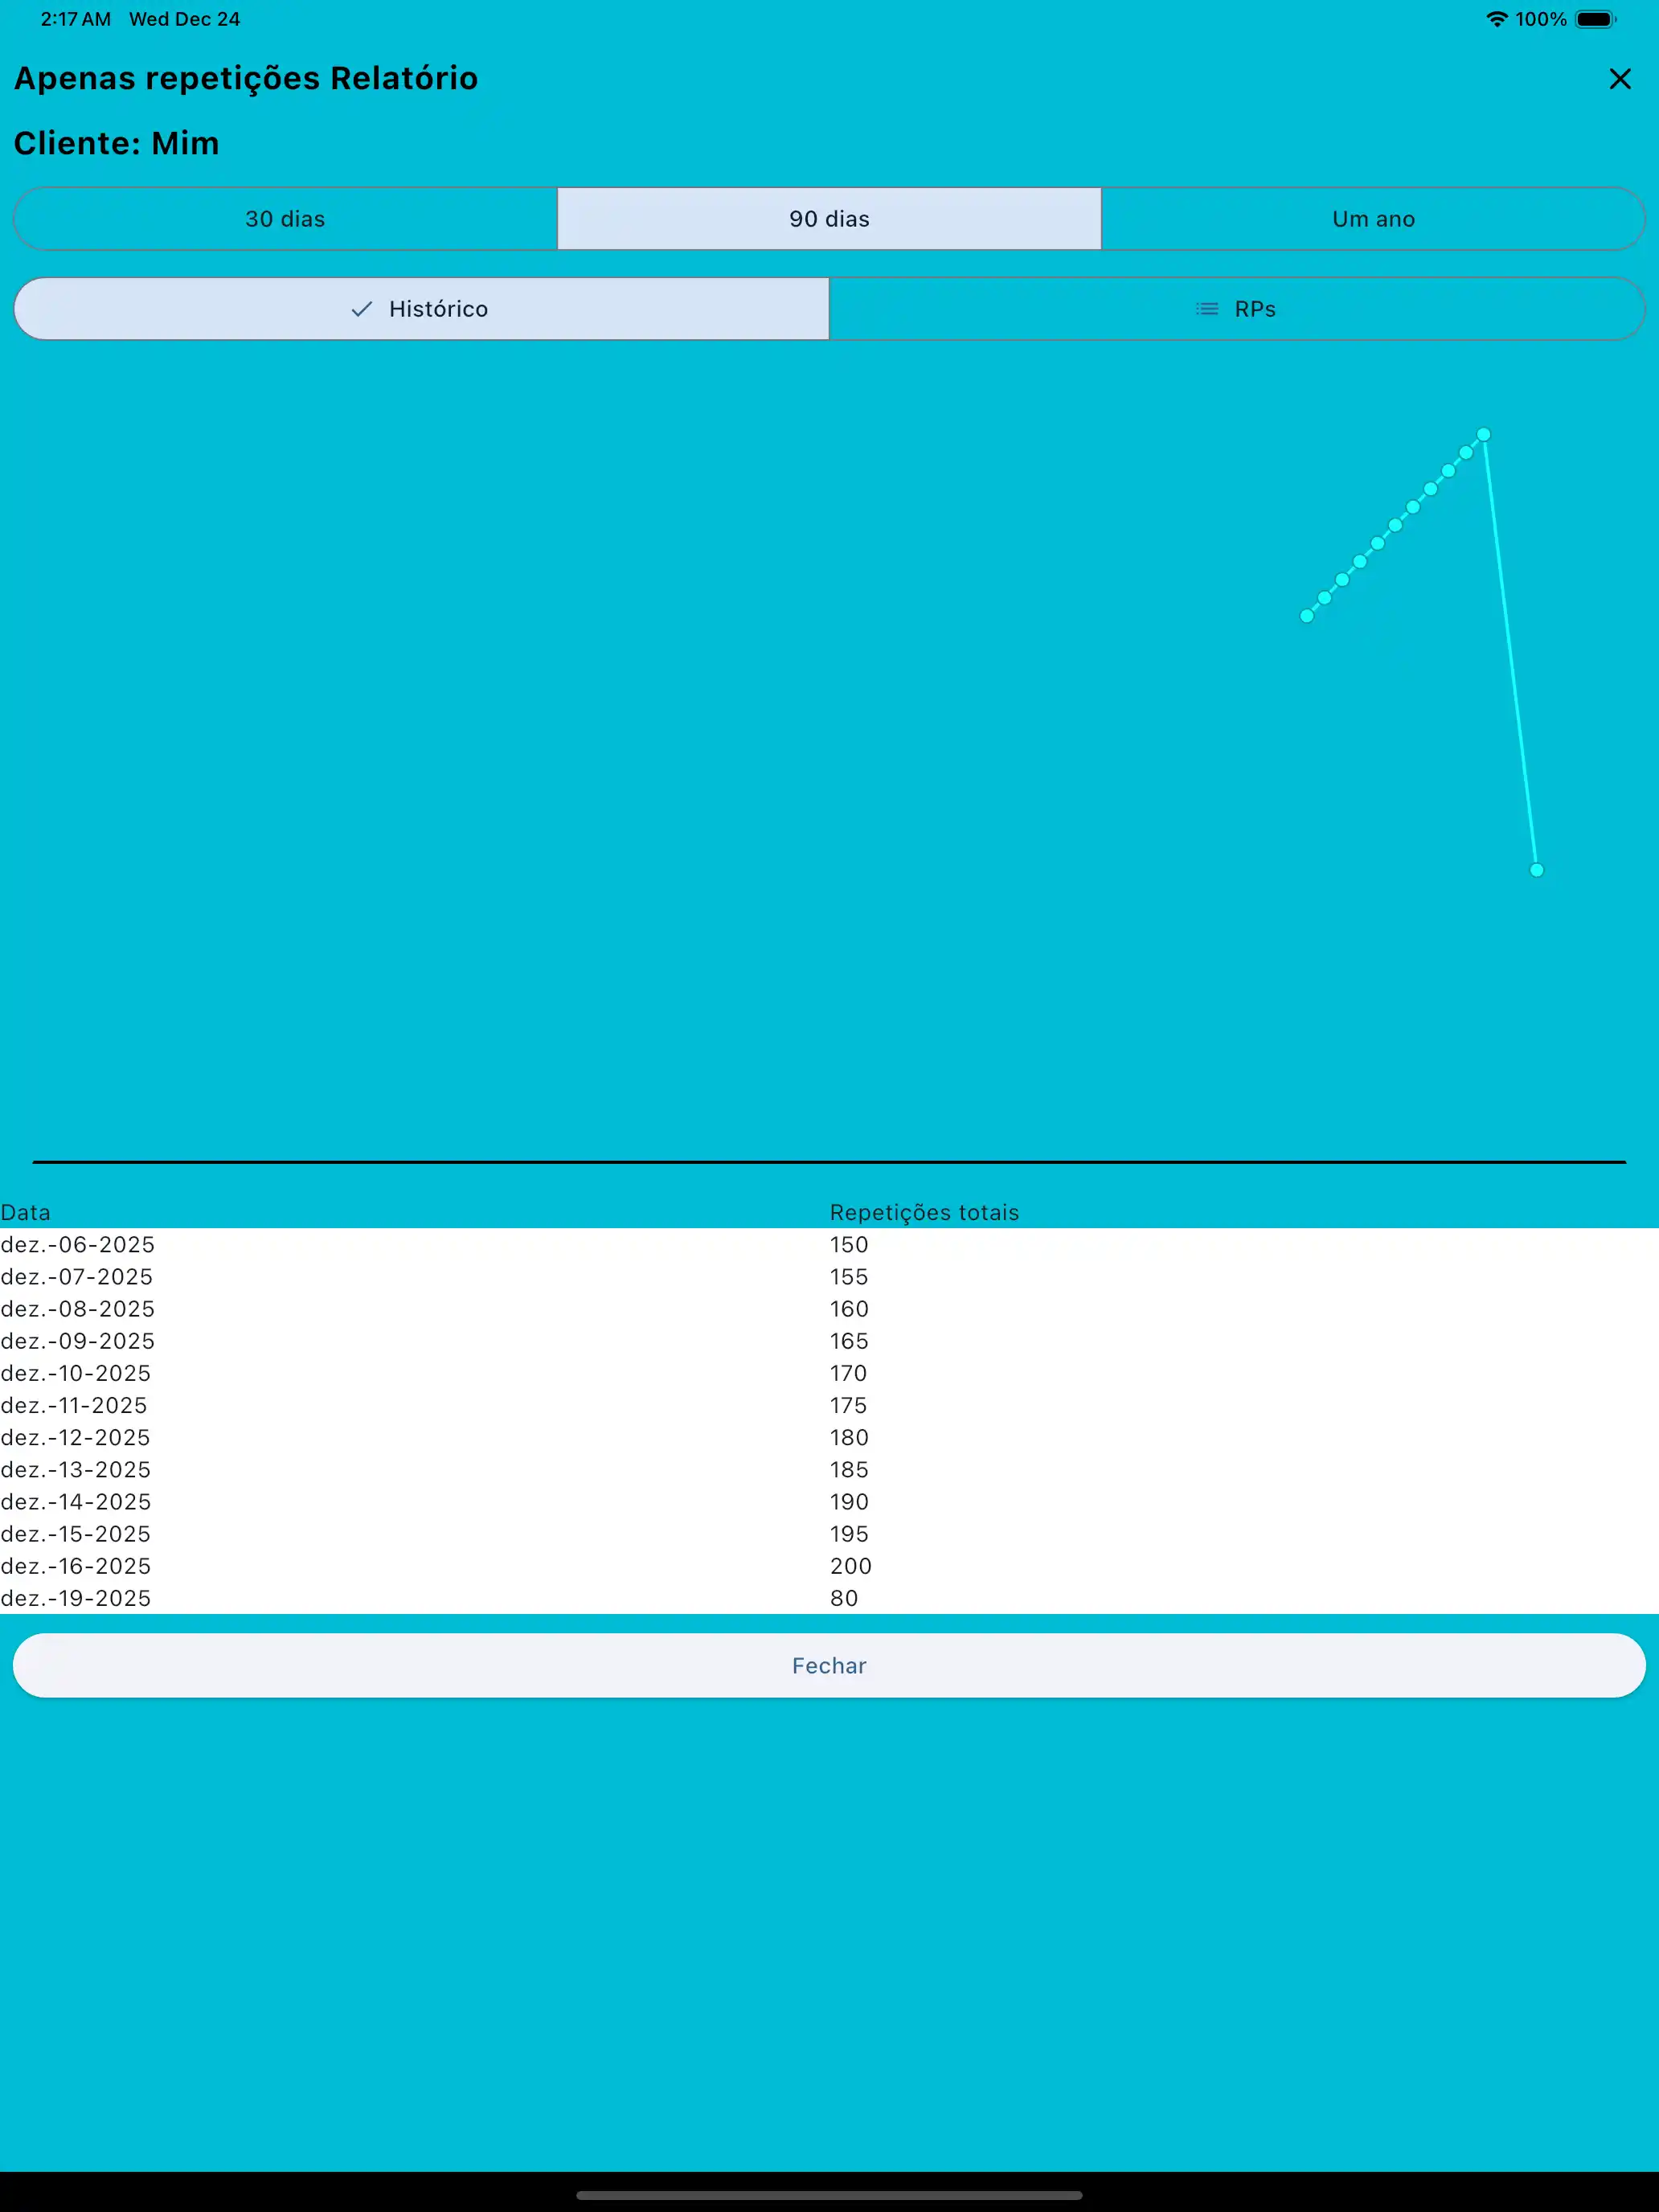Image resolution: width=1659 pixels, height=2212 pixels.
Task: Tap the lowest point on chart
Action: click(x=1537, y=870)
